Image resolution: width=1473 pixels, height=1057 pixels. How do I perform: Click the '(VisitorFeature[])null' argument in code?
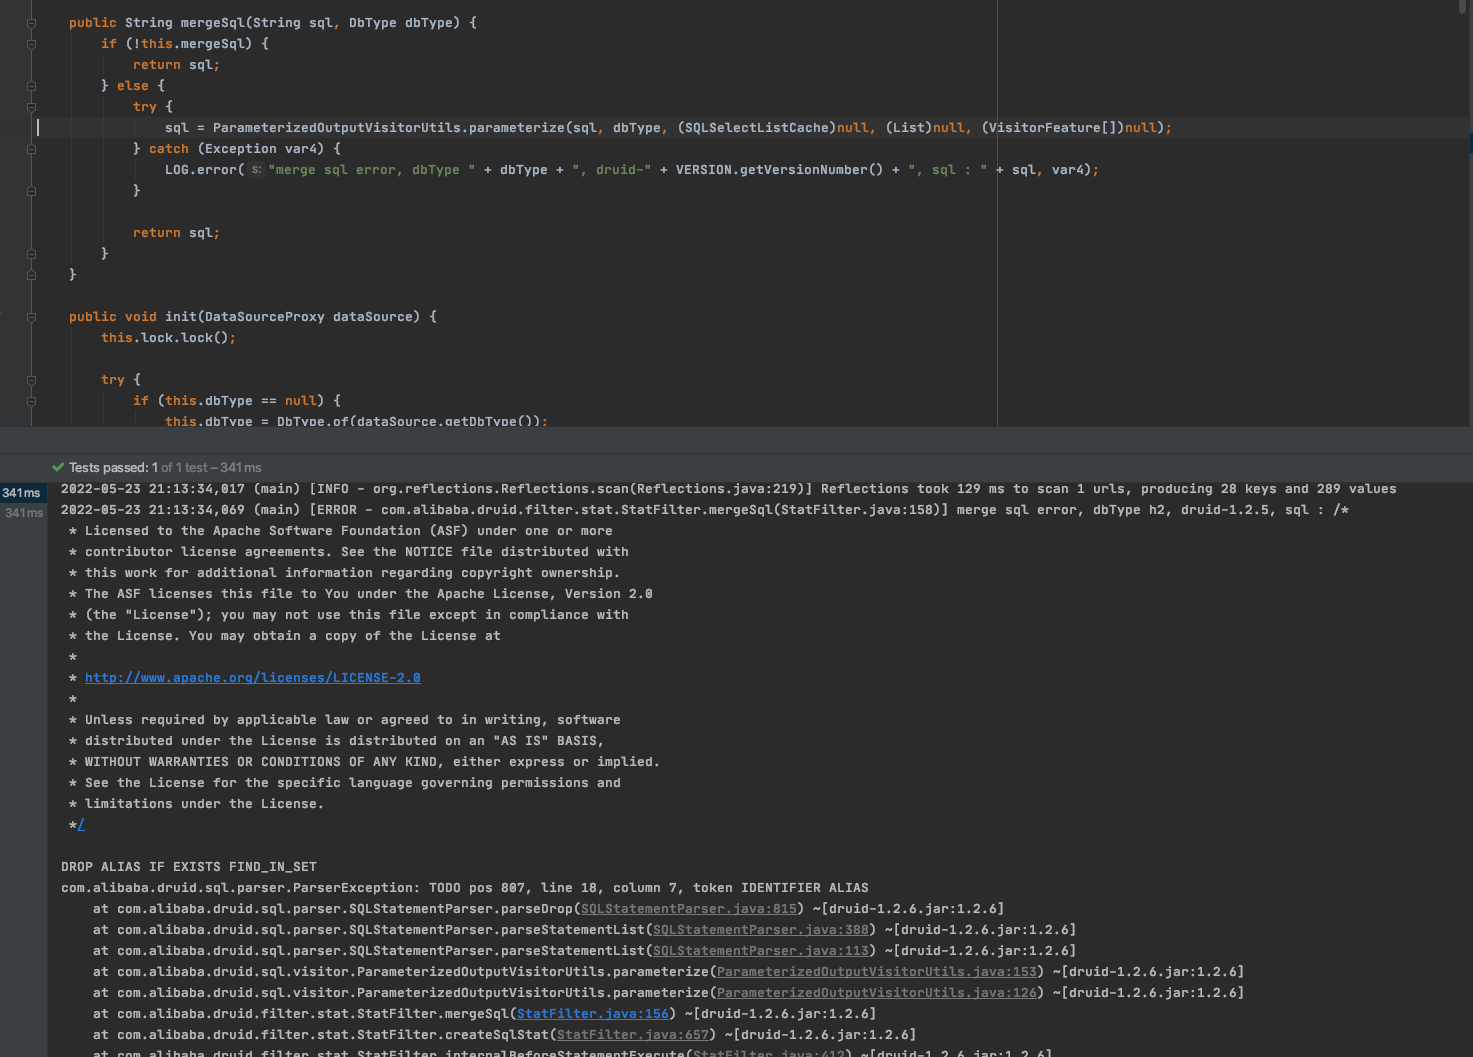pos(1069,128)
